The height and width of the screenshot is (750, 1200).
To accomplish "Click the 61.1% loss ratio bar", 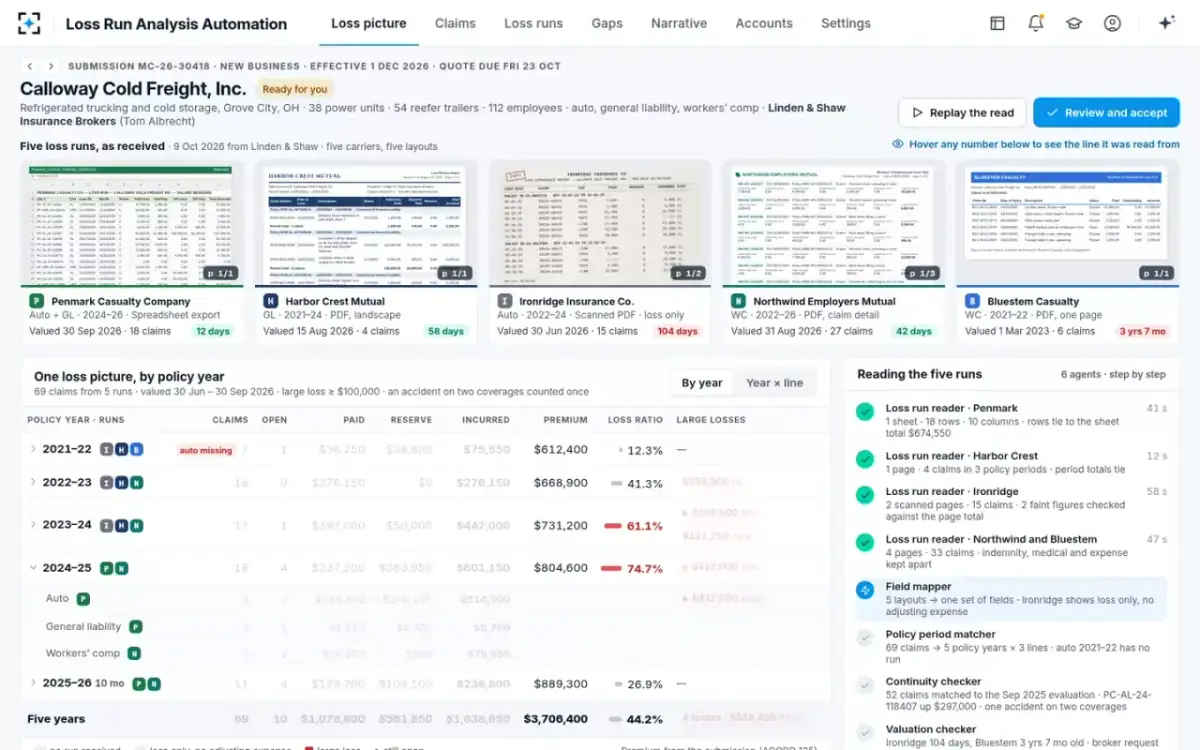I will [x=611, y=525].
